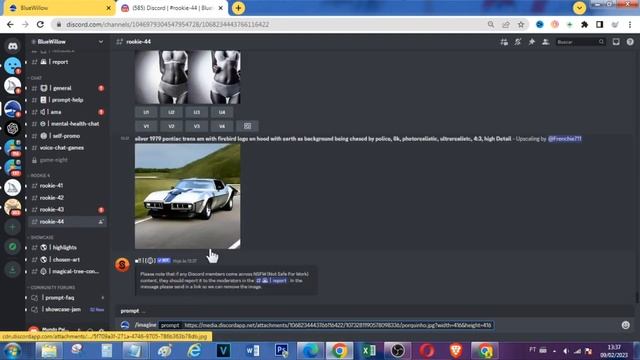Viewport: 640px width, 360px height.
Task: Open the Windows Start menu
Action: click(12, 351)
